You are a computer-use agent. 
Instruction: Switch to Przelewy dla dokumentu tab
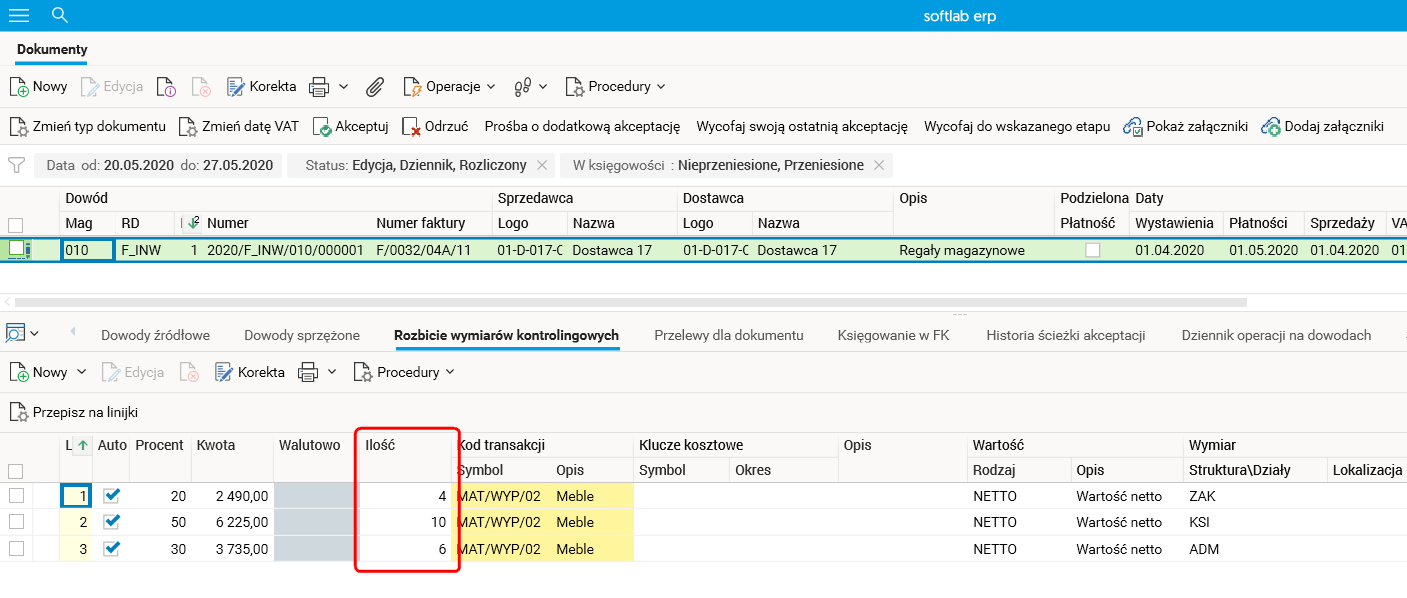click(x=728, y=336)
